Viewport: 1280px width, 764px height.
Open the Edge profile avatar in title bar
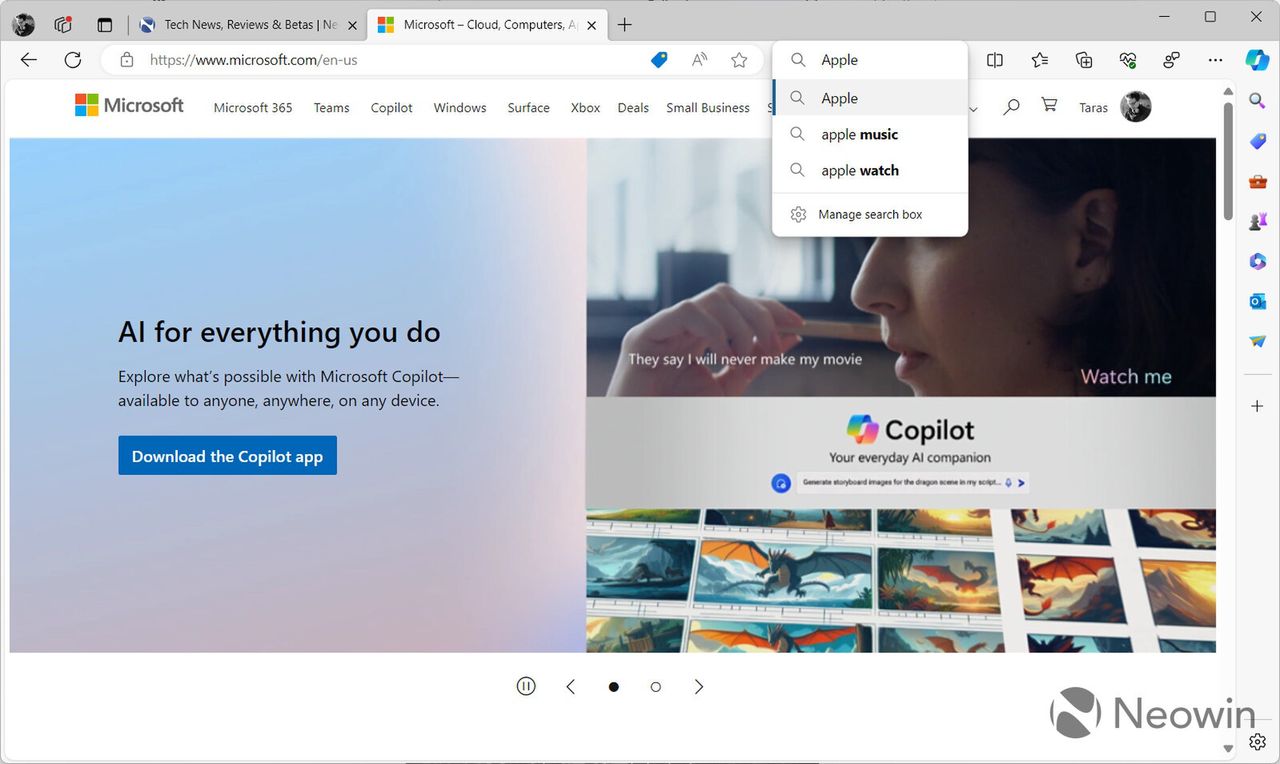(x=23, y=25)
